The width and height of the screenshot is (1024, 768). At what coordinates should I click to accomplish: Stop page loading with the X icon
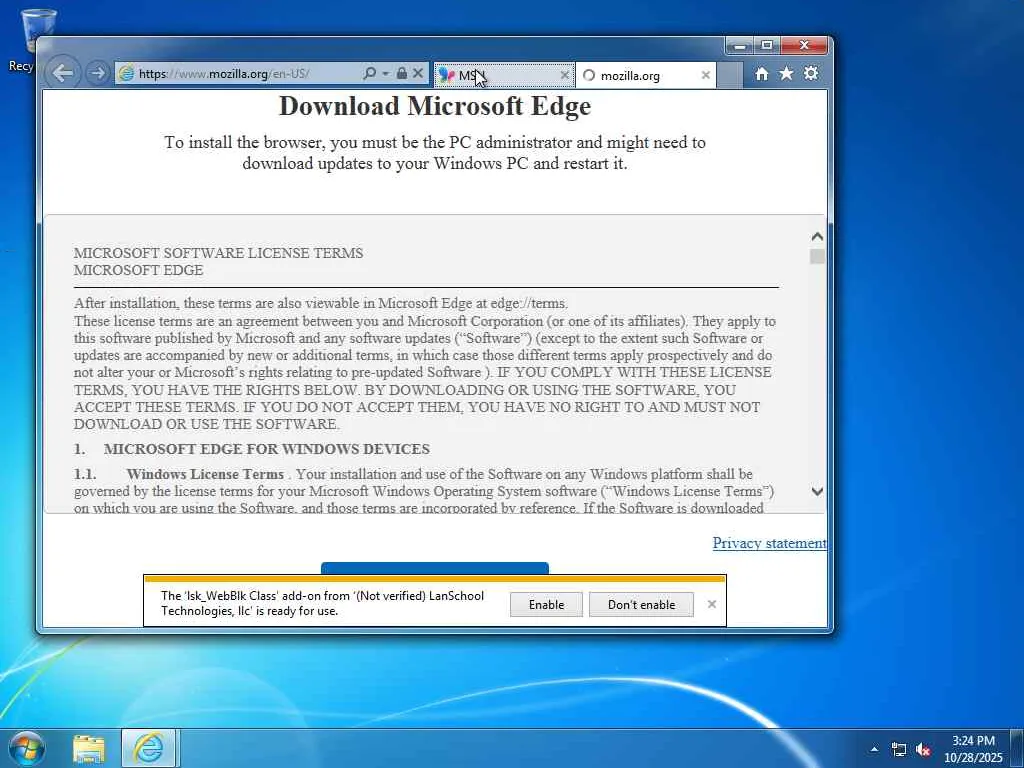click(x=418, y=73)
